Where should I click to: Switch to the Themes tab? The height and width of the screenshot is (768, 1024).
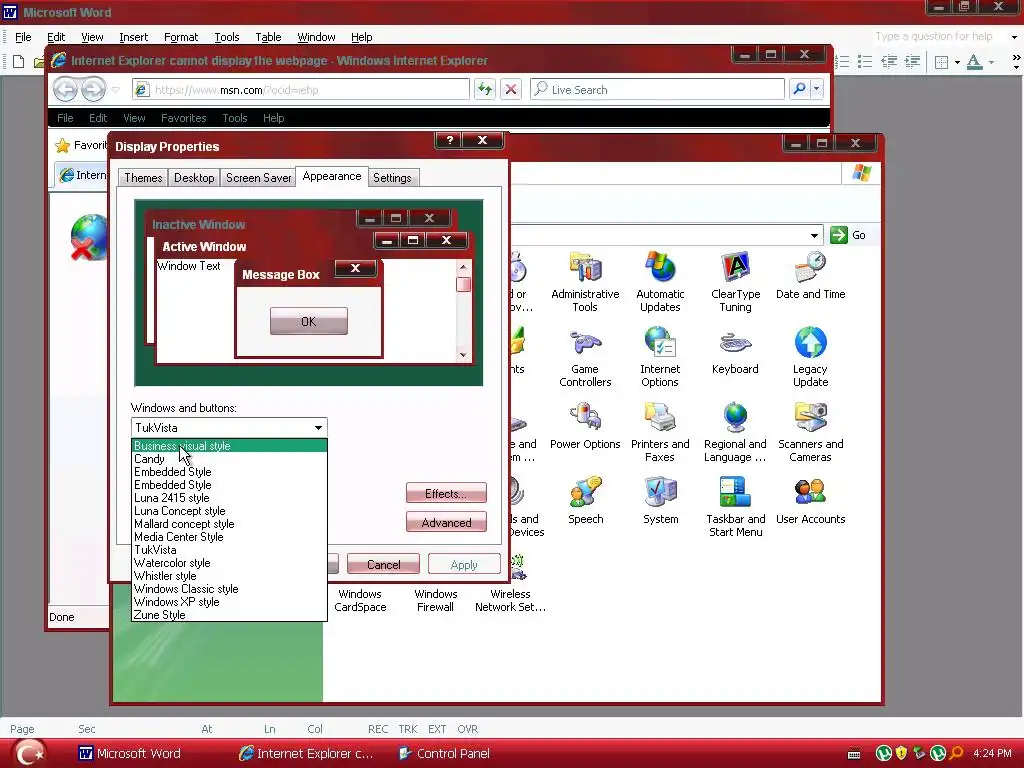pyautogui.click(x=143, y=178)
